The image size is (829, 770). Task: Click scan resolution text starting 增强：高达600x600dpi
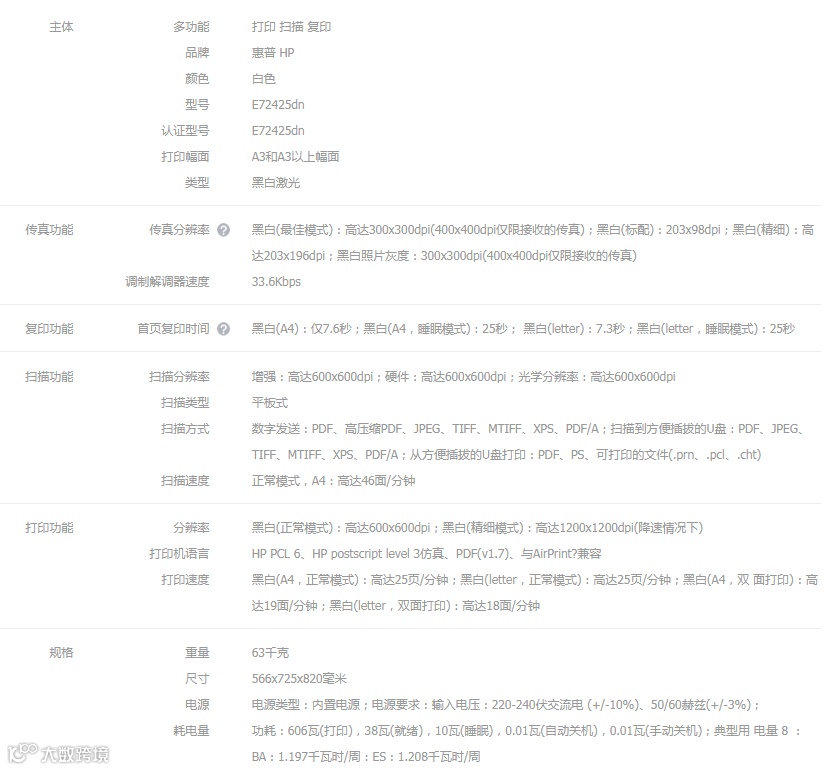pos(464,377)
